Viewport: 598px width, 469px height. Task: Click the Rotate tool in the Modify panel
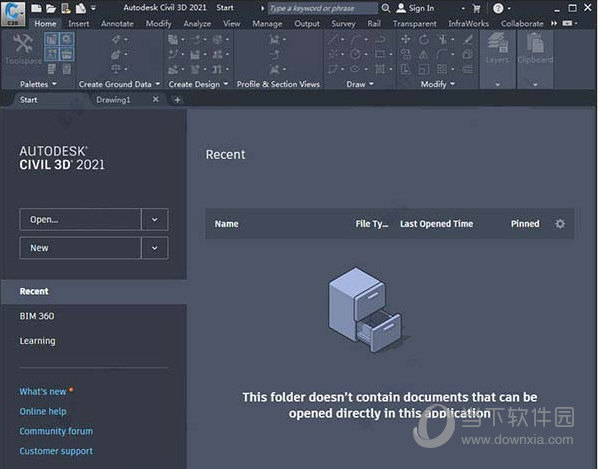(x=424, y=39)
